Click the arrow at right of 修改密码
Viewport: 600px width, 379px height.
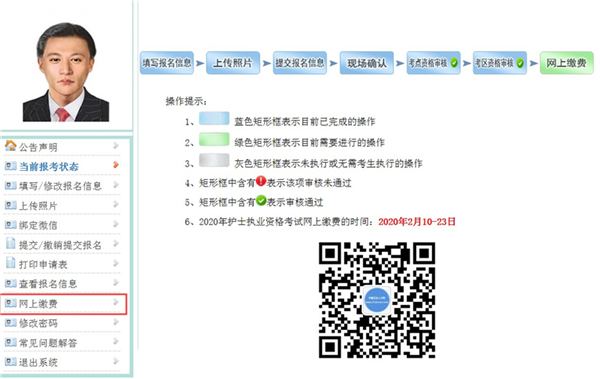click(116, 322)
